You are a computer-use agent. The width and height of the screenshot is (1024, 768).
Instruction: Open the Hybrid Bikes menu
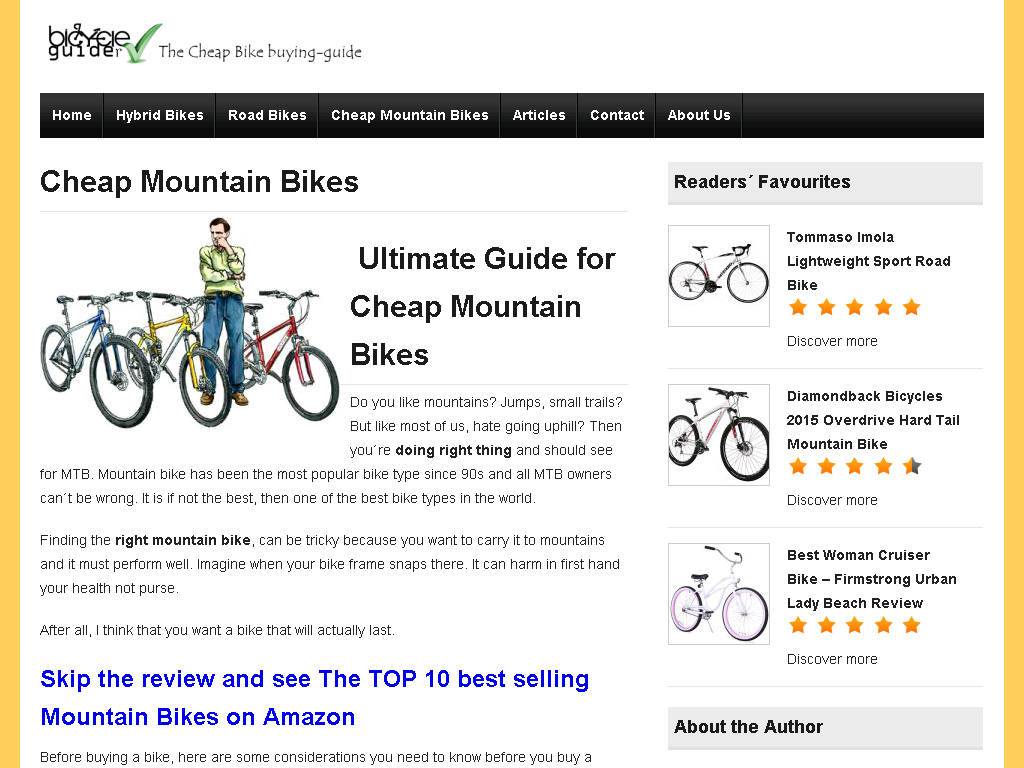pos(160,116)
